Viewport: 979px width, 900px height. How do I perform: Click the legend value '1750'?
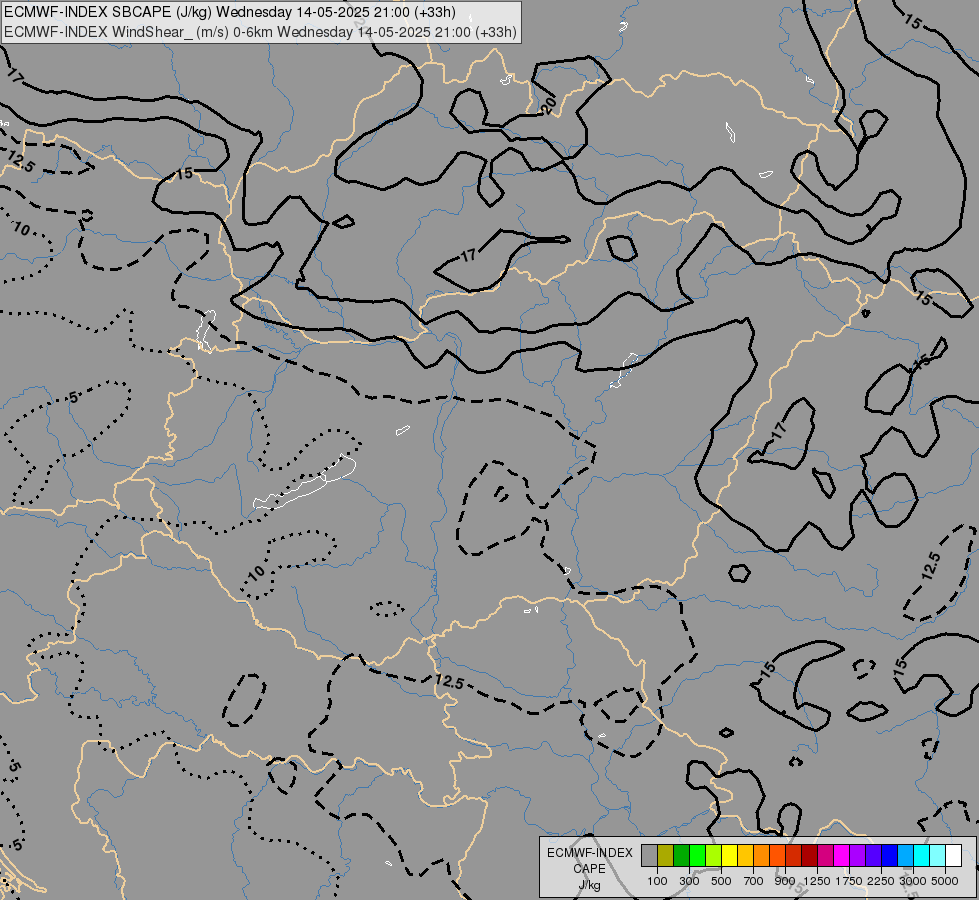coord(849,881)
